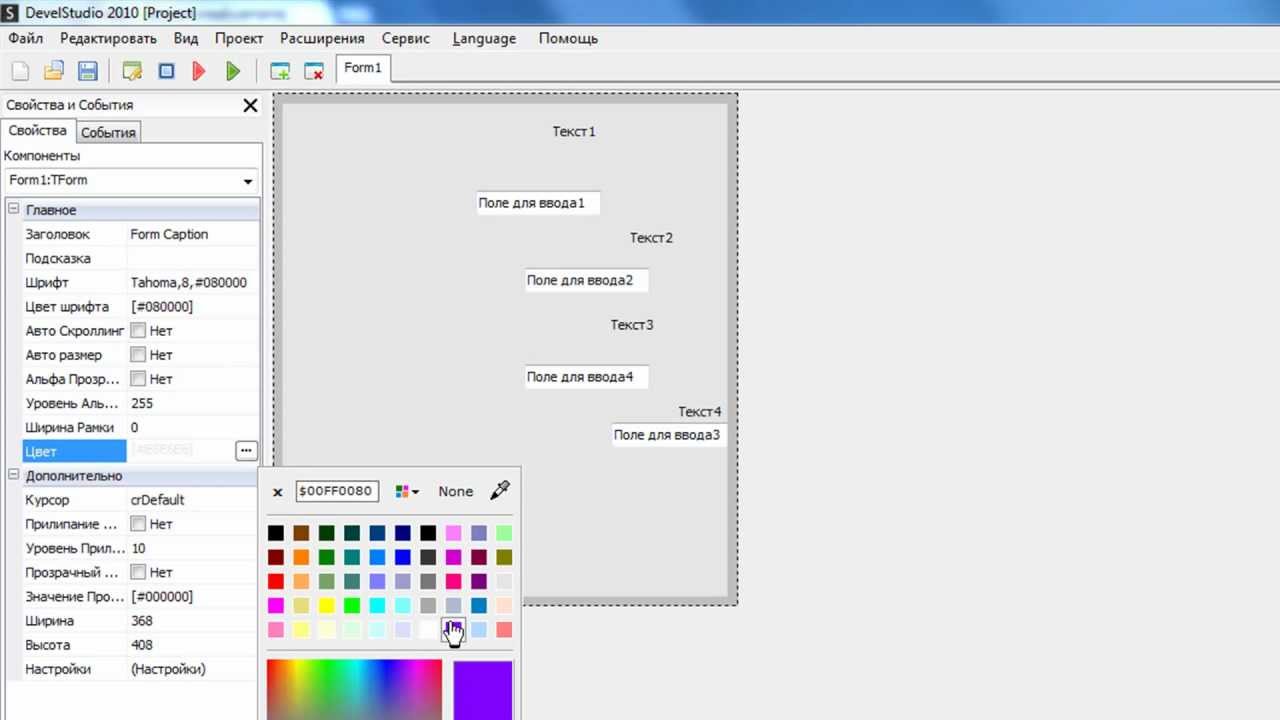Pick the bright yellow color swatch
Viewport: 1280px width, 720px height.
coord(326,605)
